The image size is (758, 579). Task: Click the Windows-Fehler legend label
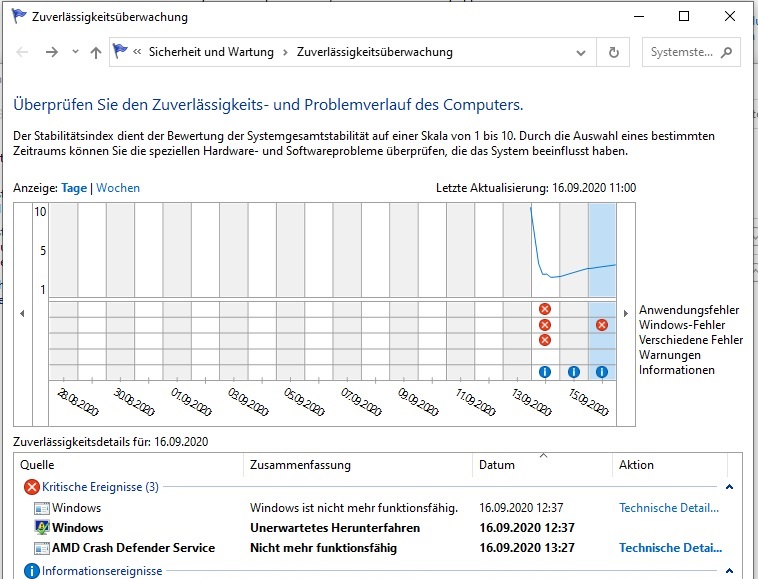click(682, 325)
